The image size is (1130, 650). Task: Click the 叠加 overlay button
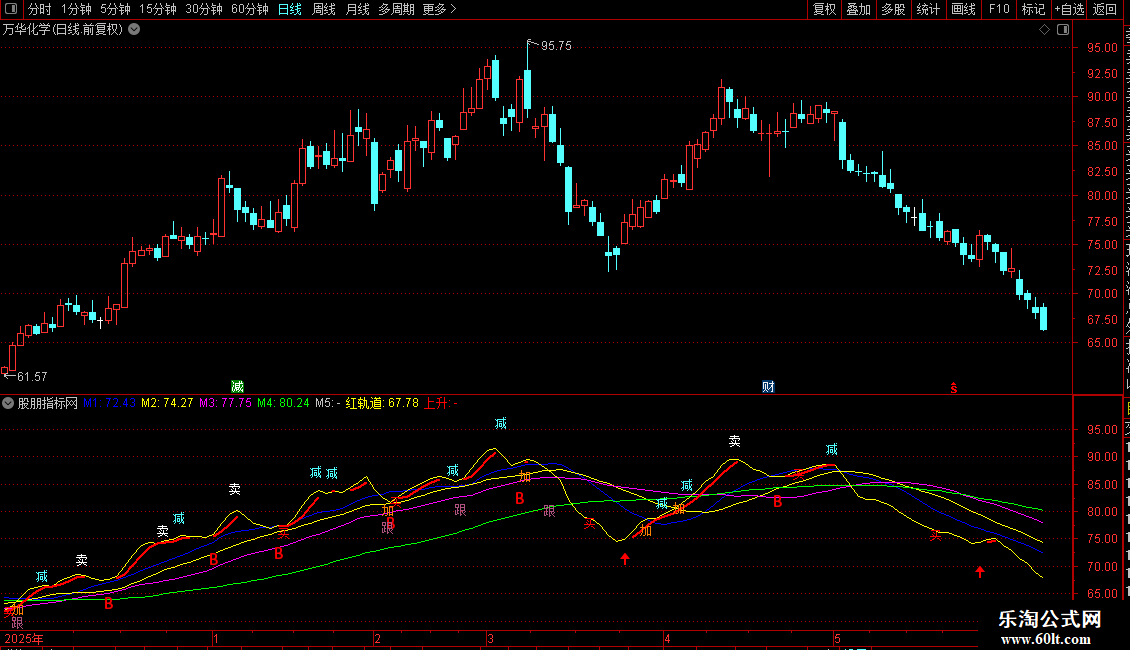click(858, 9)
